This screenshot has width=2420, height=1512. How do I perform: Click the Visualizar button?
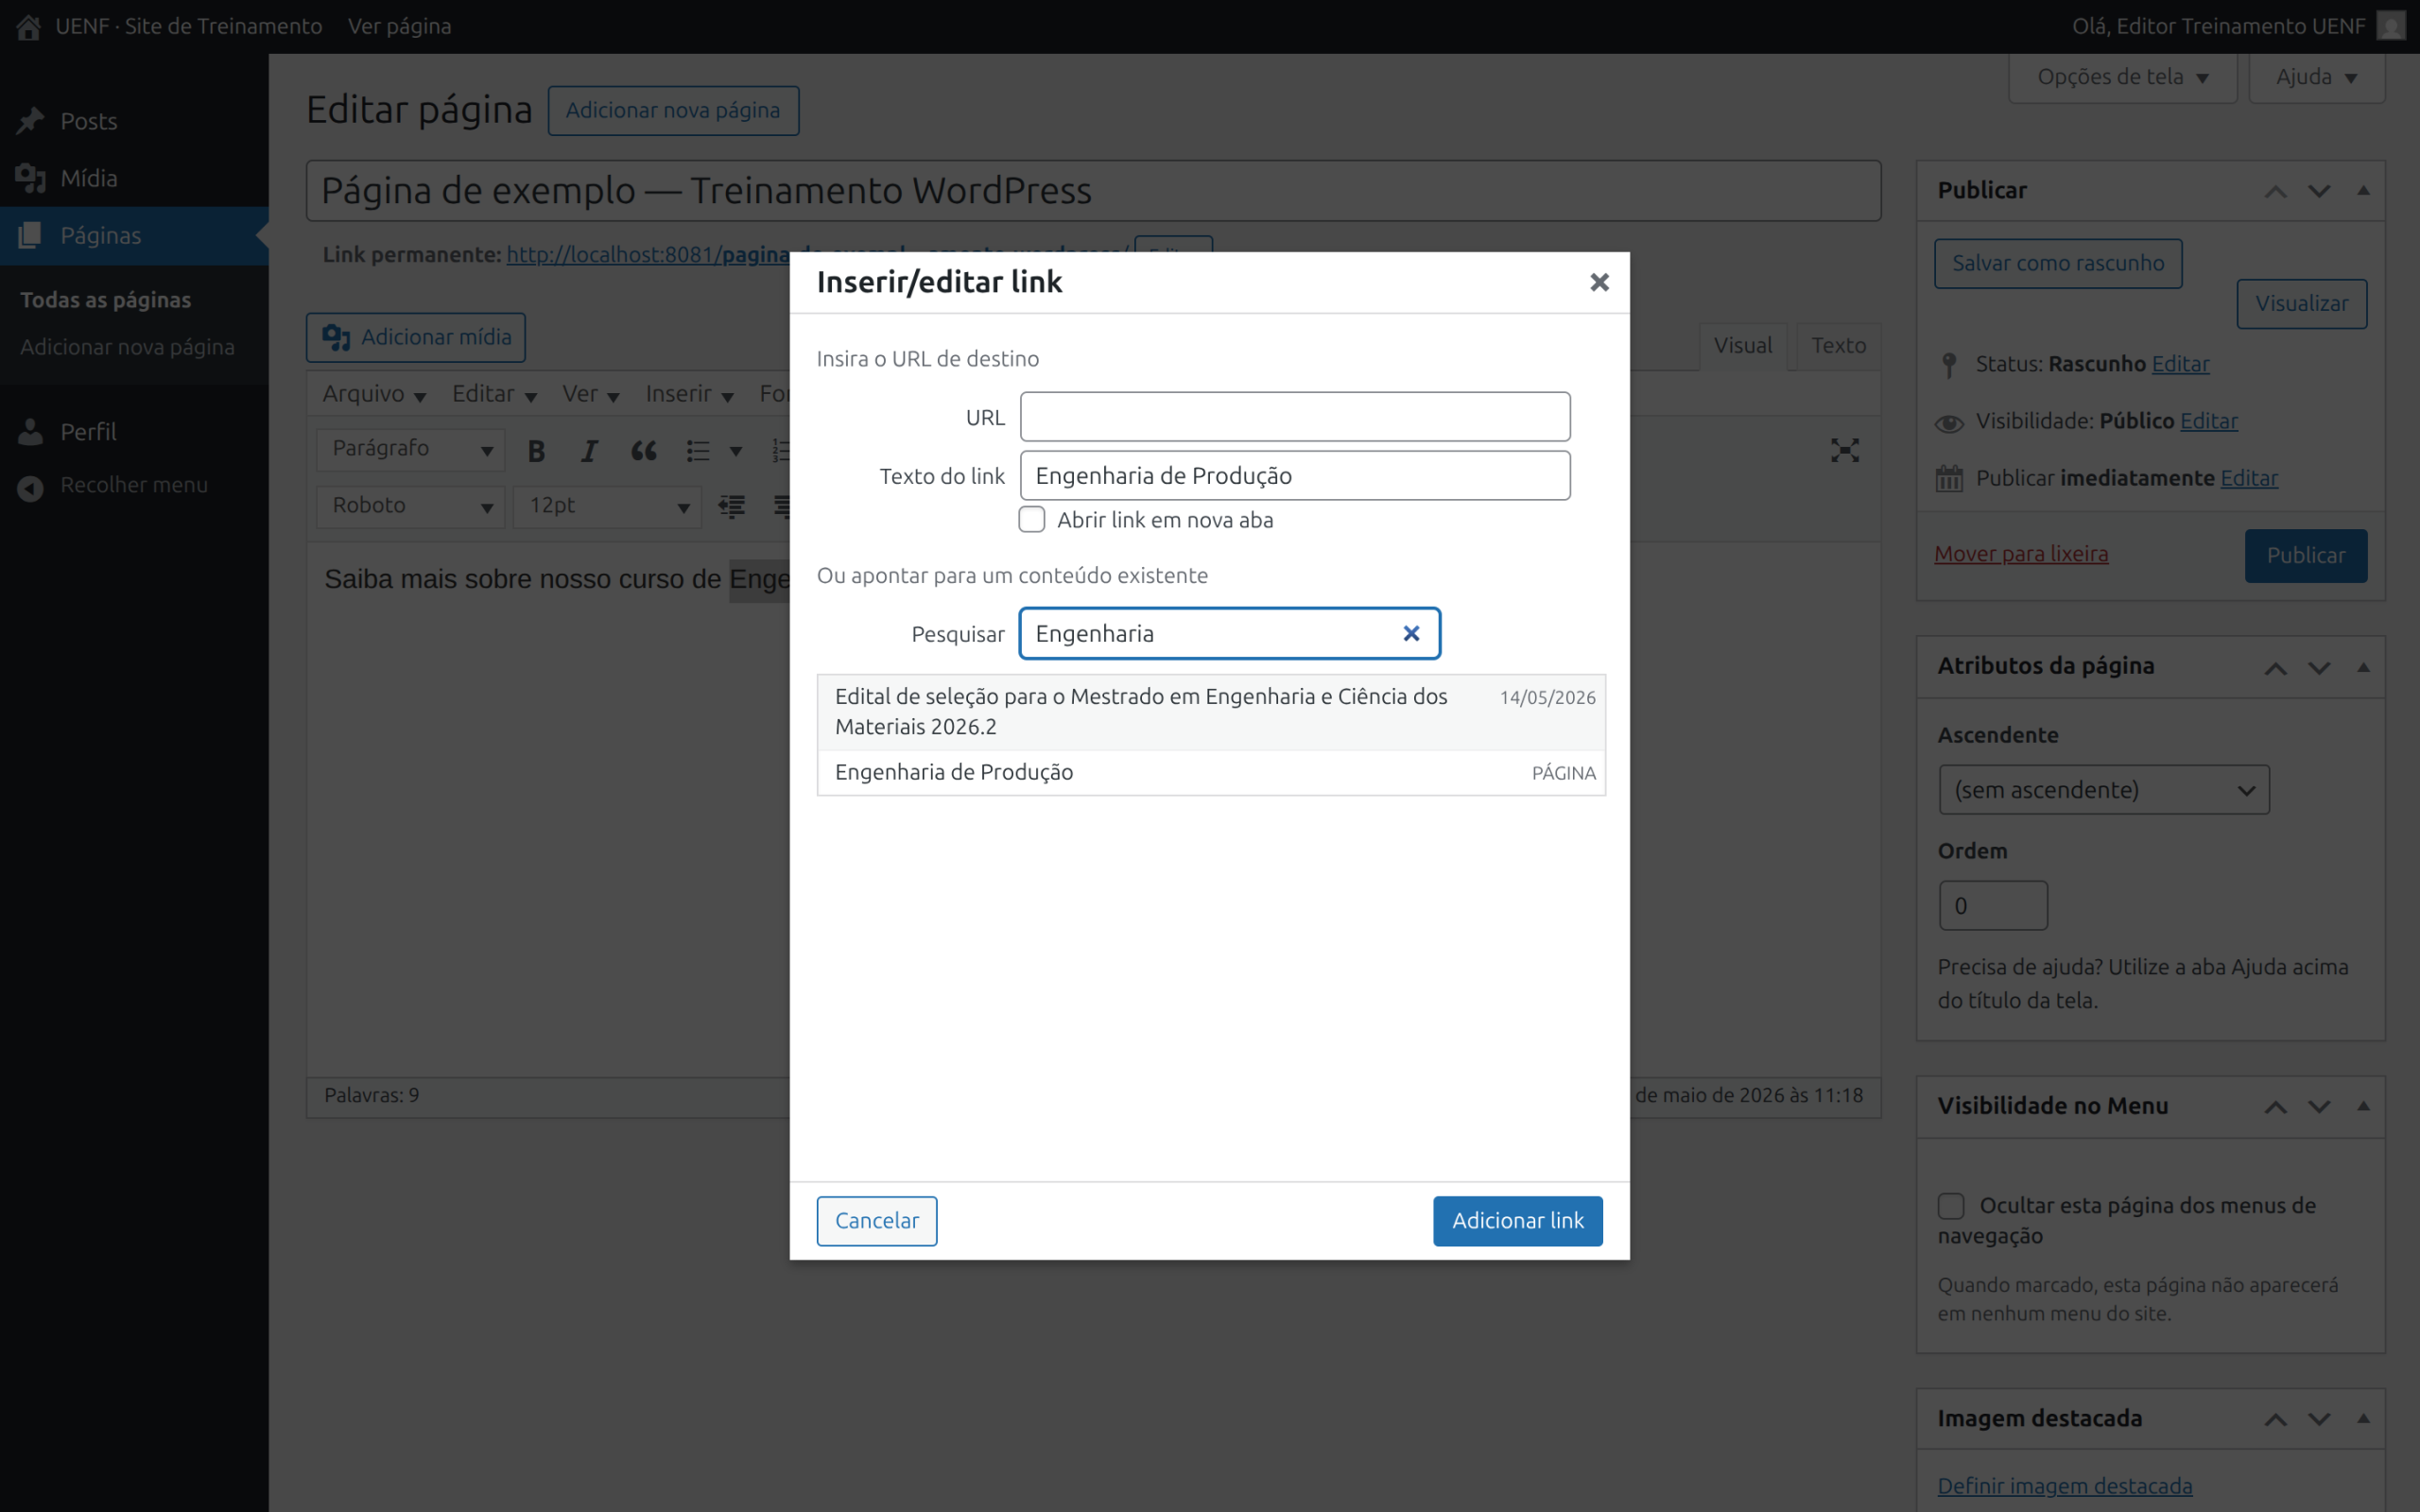2302,304
